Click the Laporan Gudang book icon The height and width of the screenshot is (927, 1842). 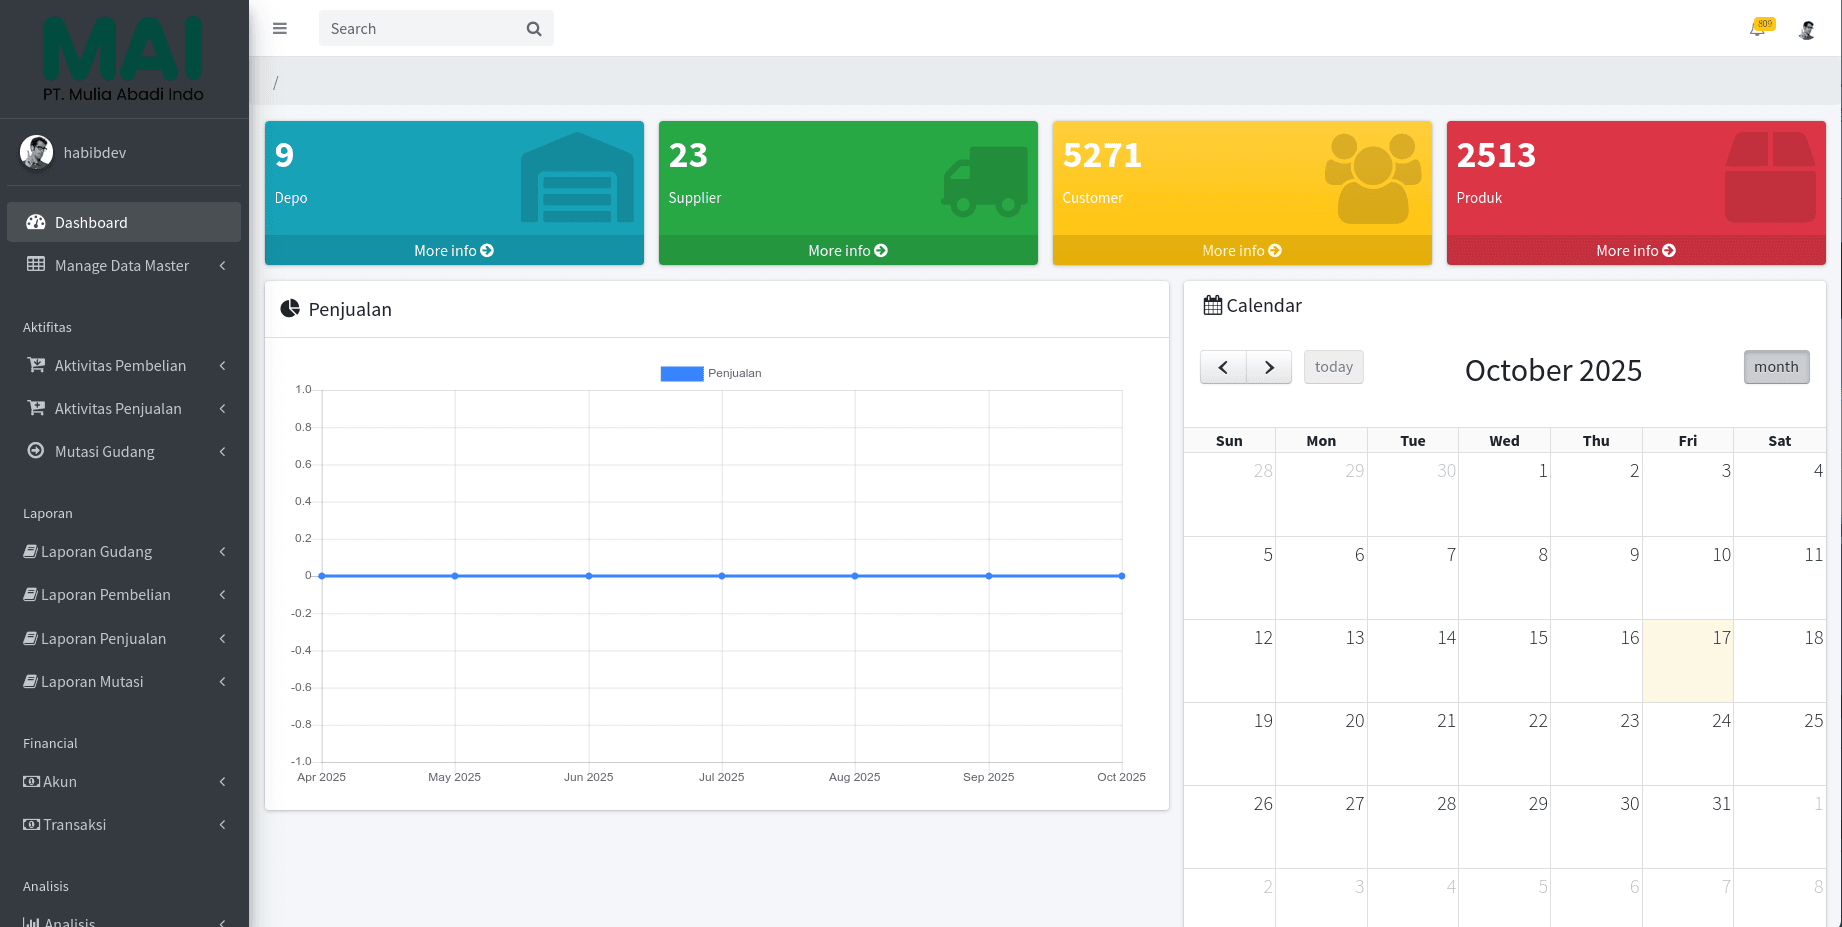click(x=31, y=551)
